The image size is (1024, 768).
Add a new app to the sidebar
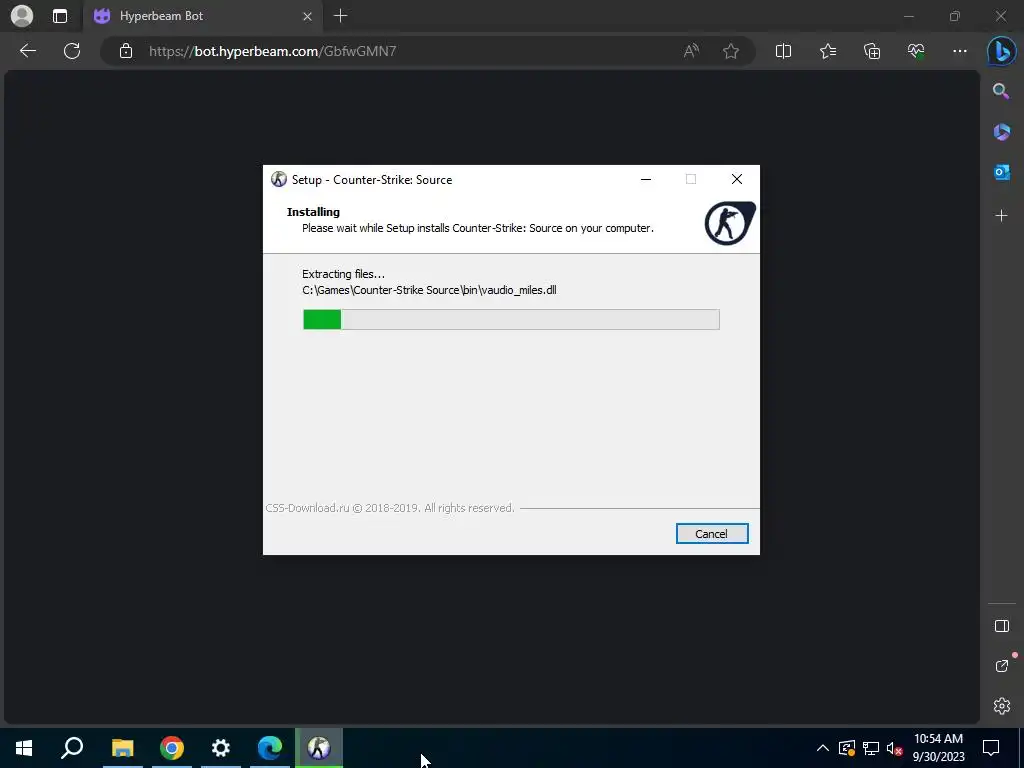coord(1001,216)
